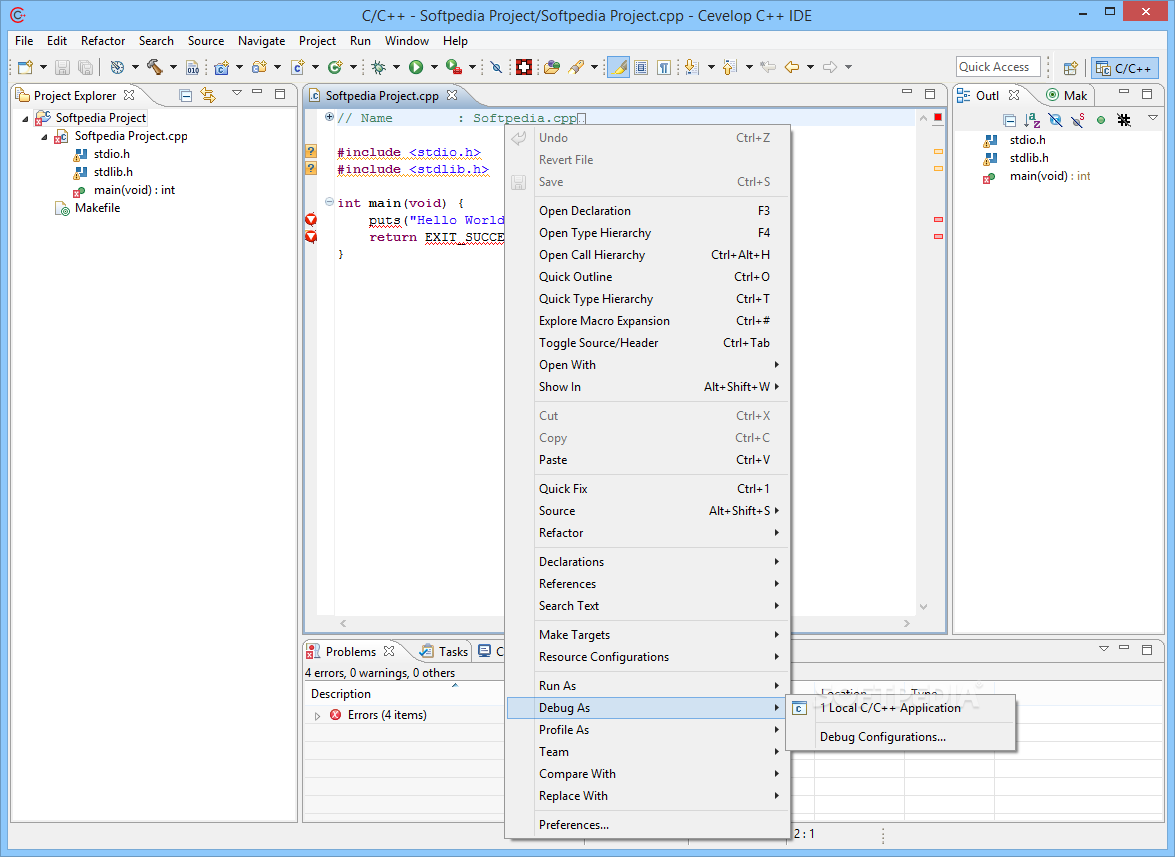The width and height of the screenshot is (1175, 857).
Task: Open the Run button dropdown arrow
Action: (434, 67)
